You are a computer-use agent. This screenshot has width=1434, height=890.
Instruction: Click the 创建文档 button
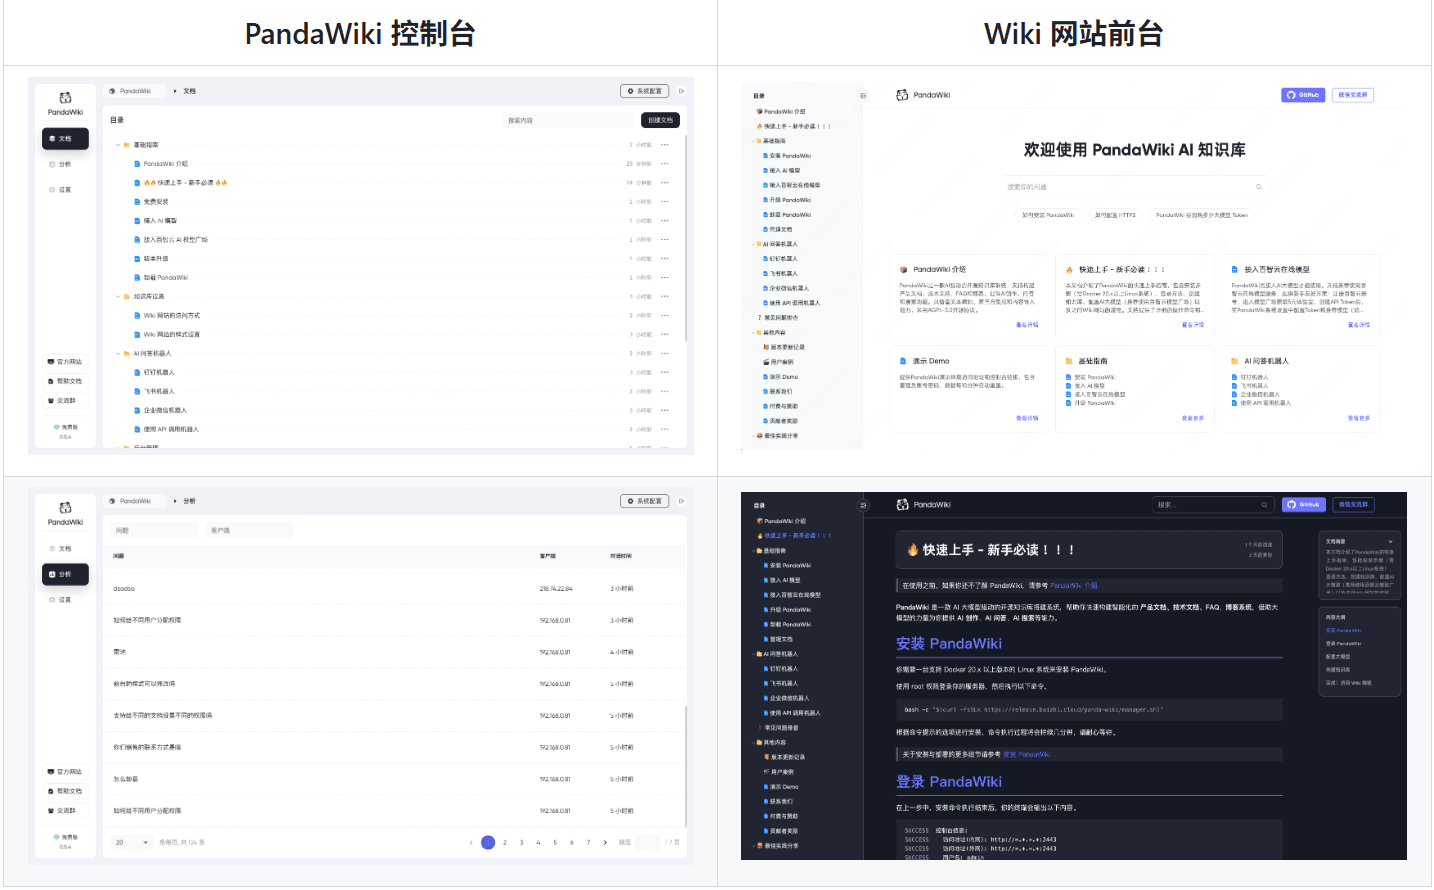[x=660, y=120]
